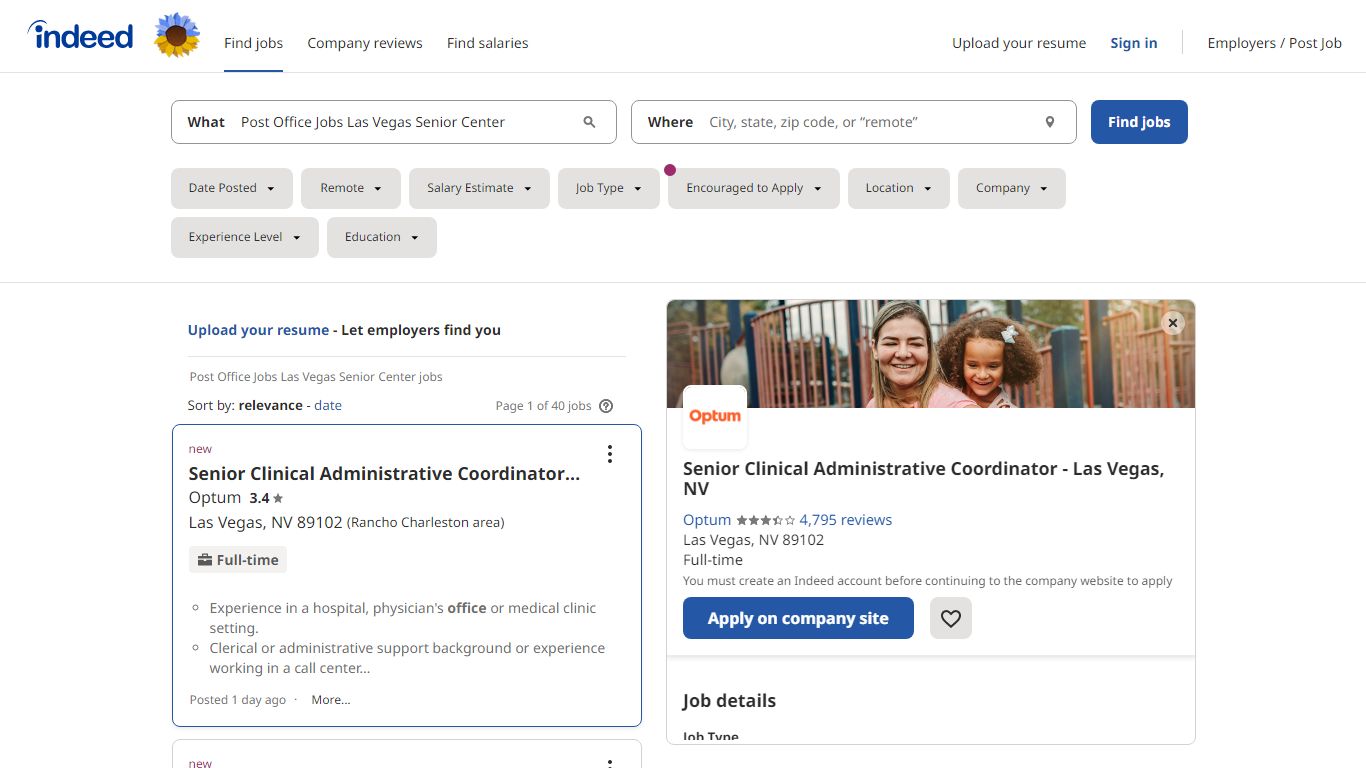Open the Education filter dropdown
1366x768 pixels.
[382, 237]
